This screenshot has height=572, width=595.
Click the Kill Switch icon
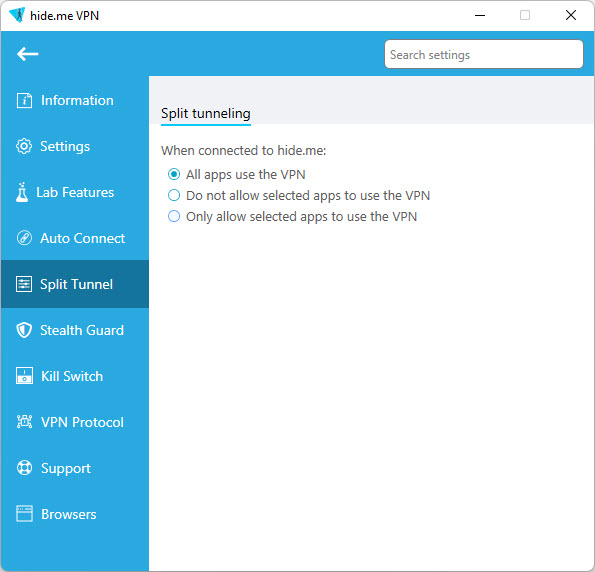[24, 376]
